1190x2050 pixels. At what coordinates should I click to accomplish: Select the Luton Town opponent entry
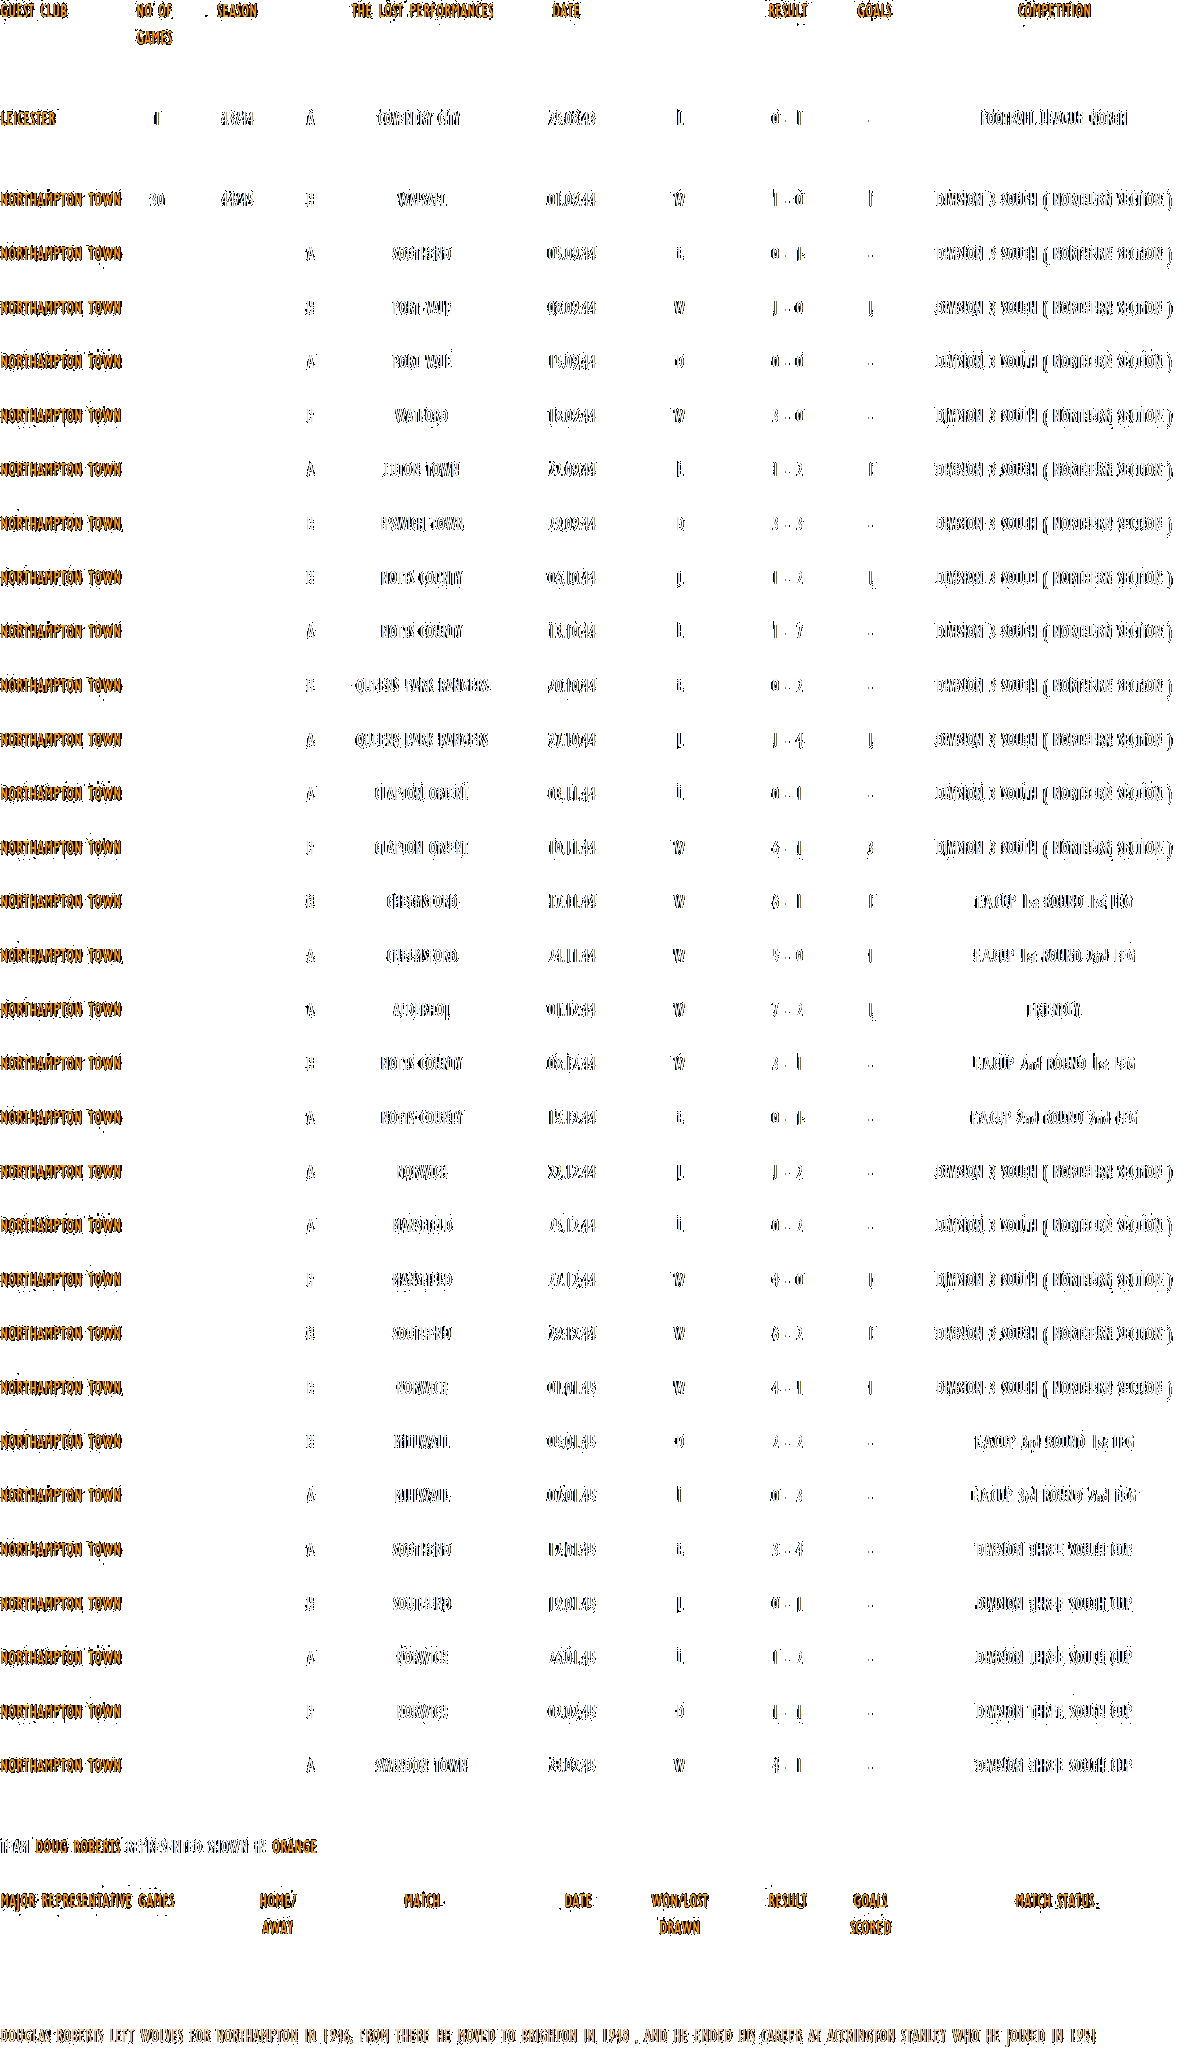click(421, 470)
